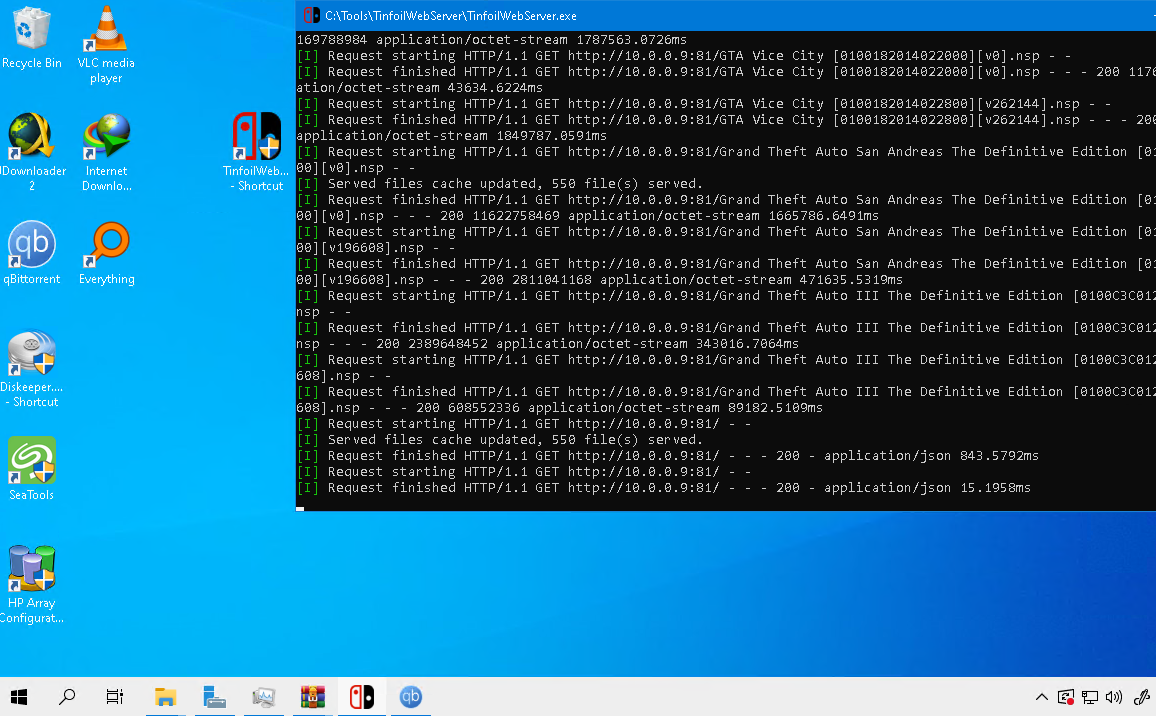Viewport: 1156px width, 716px height.
Task: Click 'application/octet-stream 1849787.0591ms' in the console
Action: click(452, 136)
